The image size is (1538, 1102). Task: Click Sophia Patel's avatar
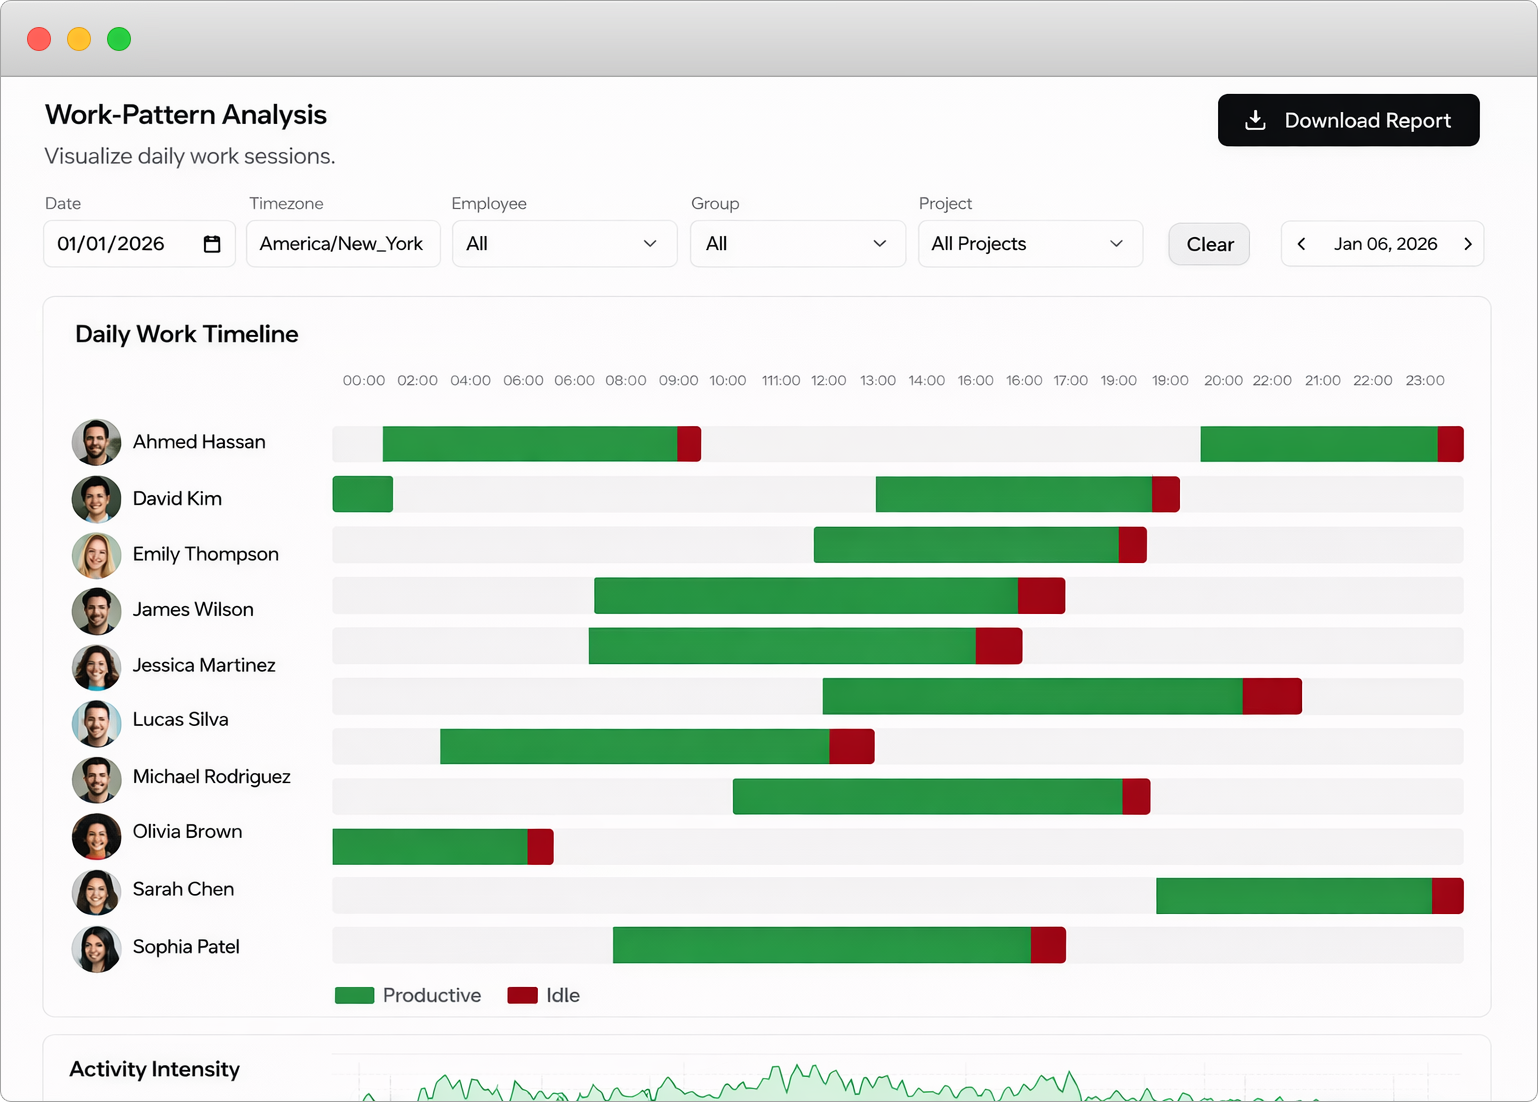(96, 948)
